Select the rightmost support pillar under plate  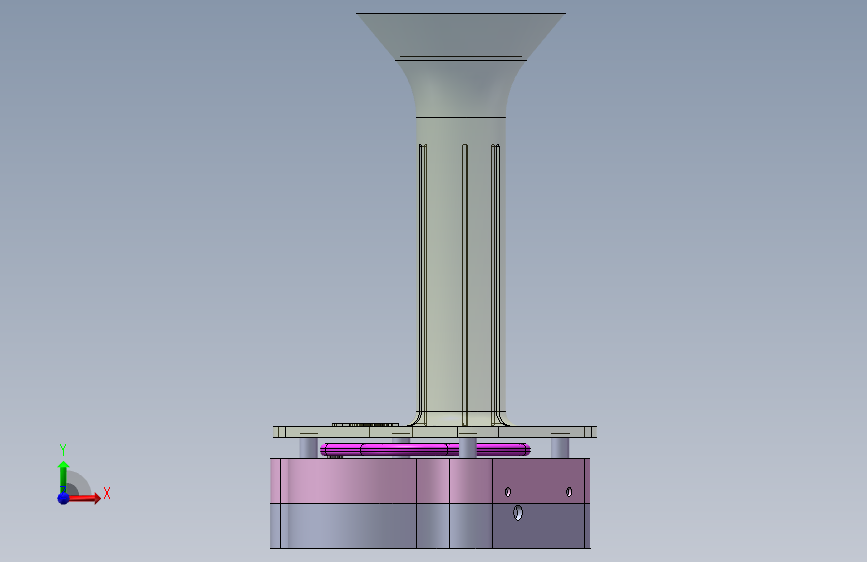[x=560, y=448]
